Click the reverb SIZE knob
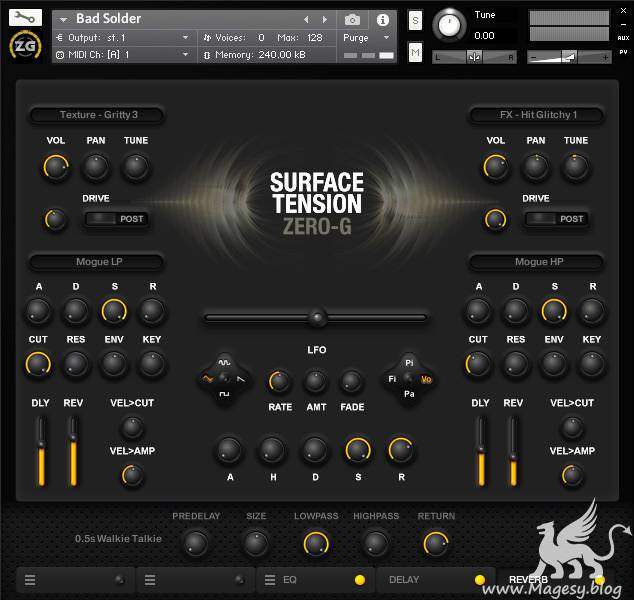The height and width of the screenshot is (600, 634). [256, 543]
